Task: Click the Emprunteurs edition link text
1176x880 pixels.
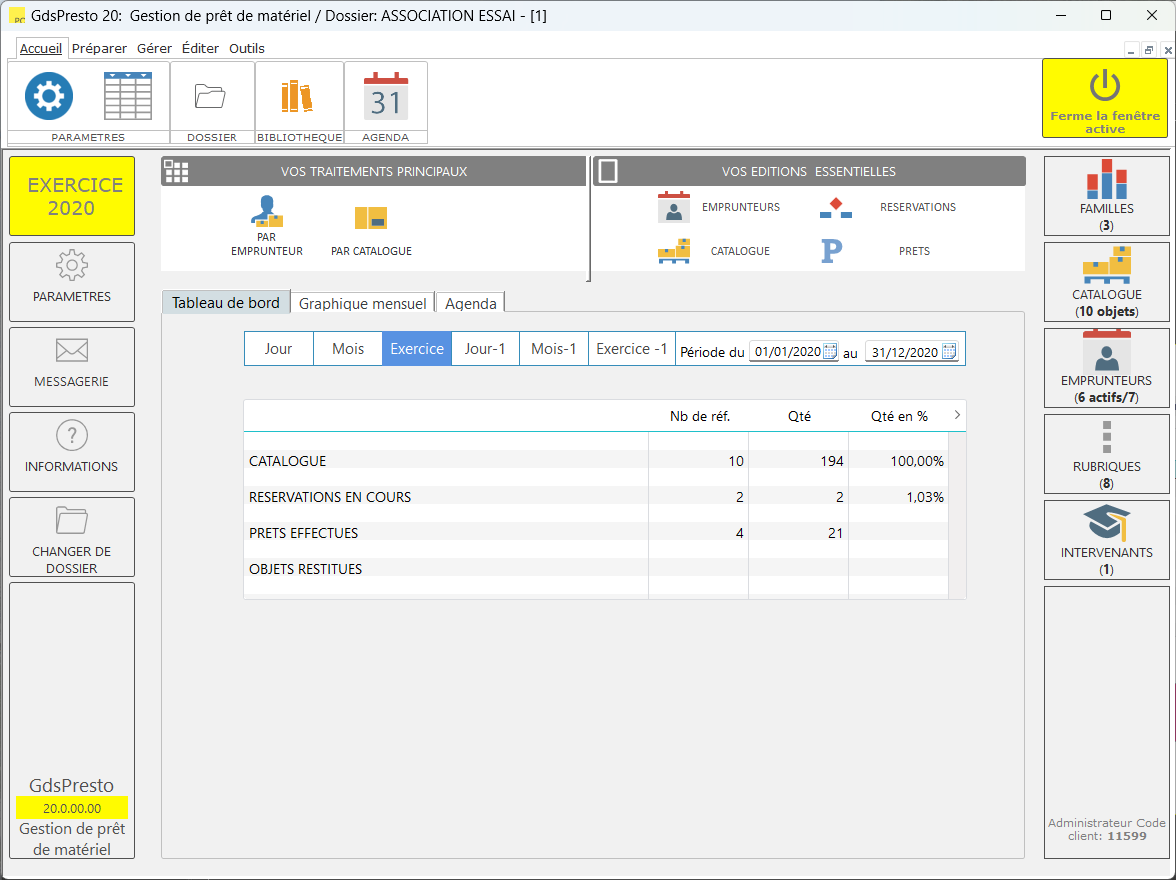Action: pyautogui.click(x=741, y=207)
